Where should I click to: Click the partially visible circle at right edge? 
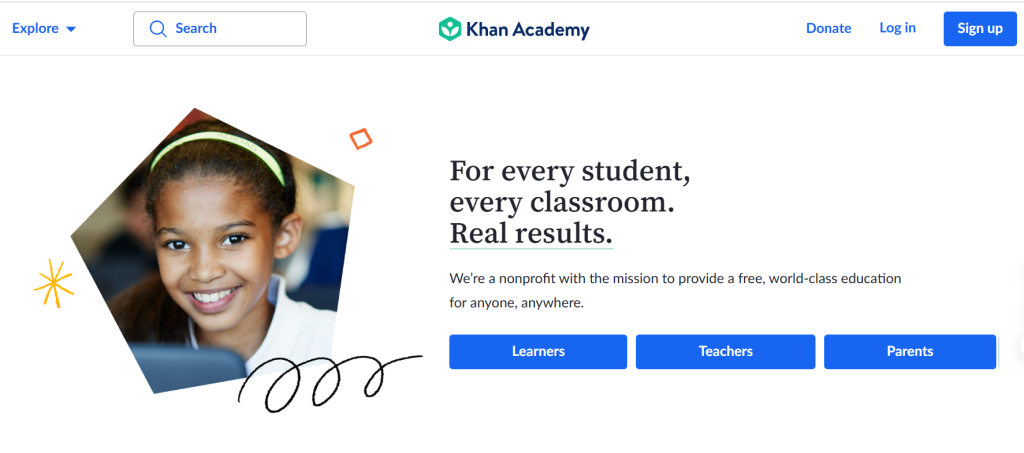(x=1021, y=346)
